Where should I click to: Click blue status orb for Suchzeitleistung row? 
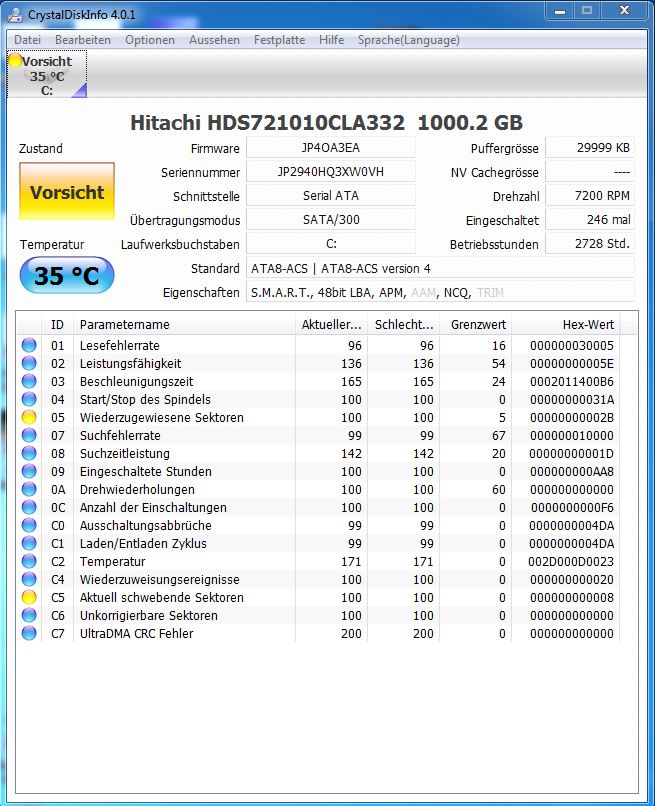coord(29,453)
